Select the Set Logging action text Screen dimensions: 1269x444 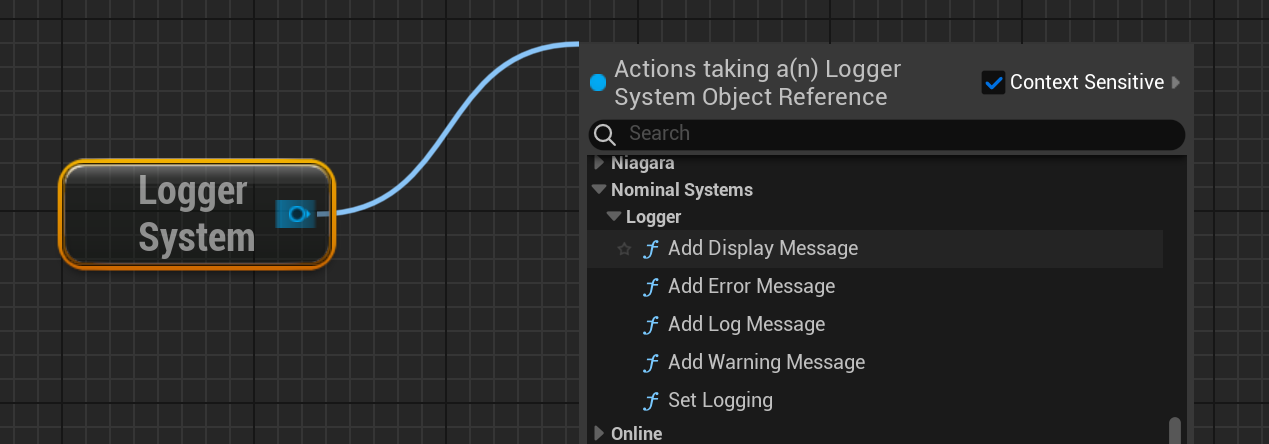720,401
